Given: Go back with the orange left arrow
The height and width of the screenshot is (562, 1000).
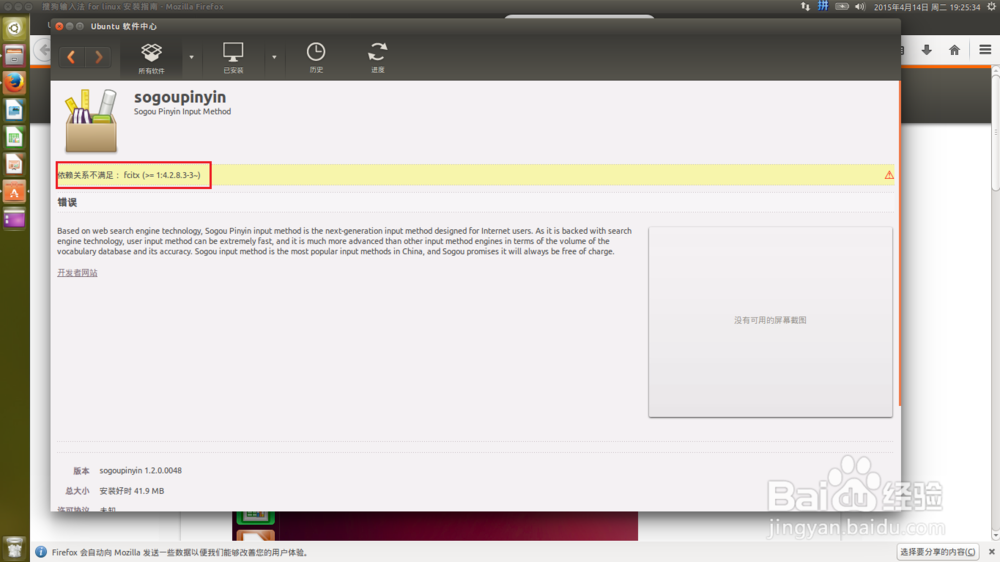Looking at the screenshot, I should click(71, 57).
